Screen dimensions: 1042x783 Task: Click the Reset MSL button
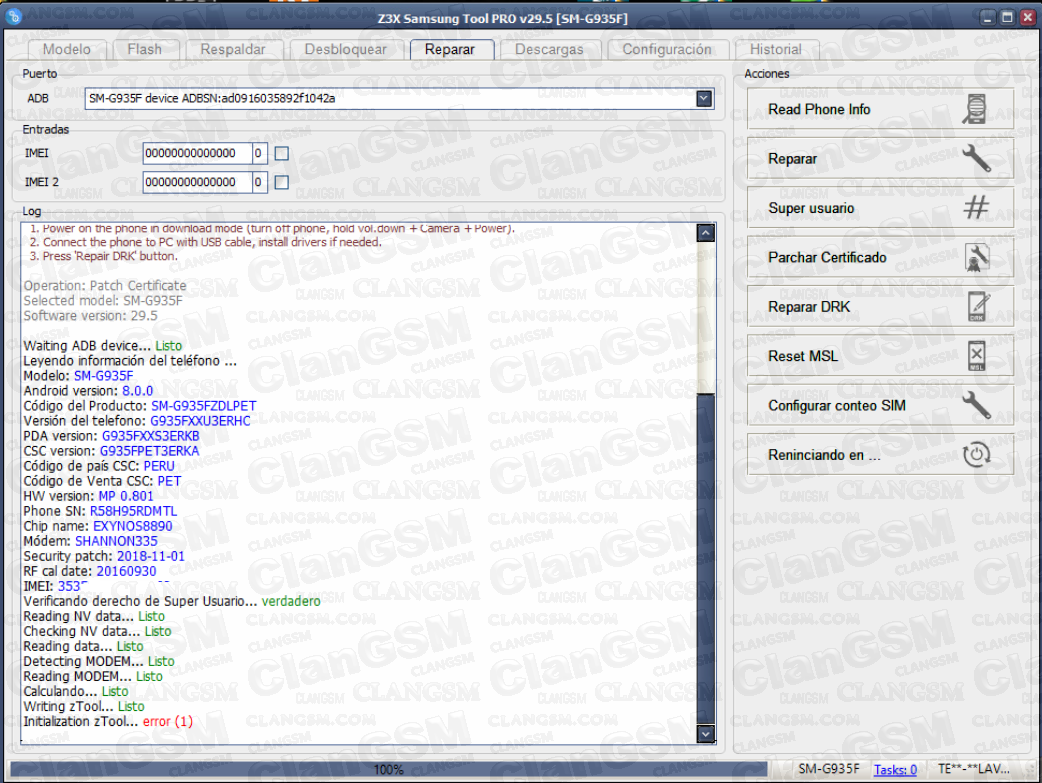pos(880,356)
